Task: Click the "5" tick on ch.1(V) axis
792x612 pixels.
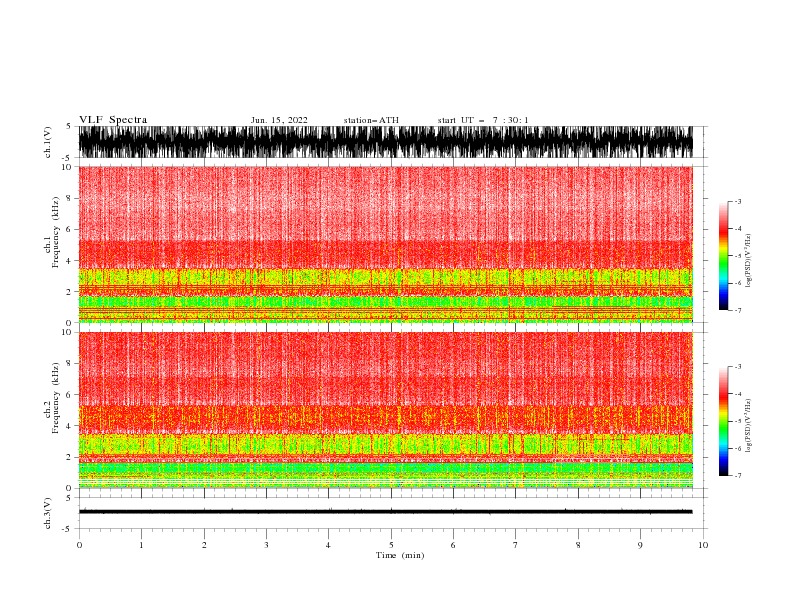Action: click(x=69, y=126)
